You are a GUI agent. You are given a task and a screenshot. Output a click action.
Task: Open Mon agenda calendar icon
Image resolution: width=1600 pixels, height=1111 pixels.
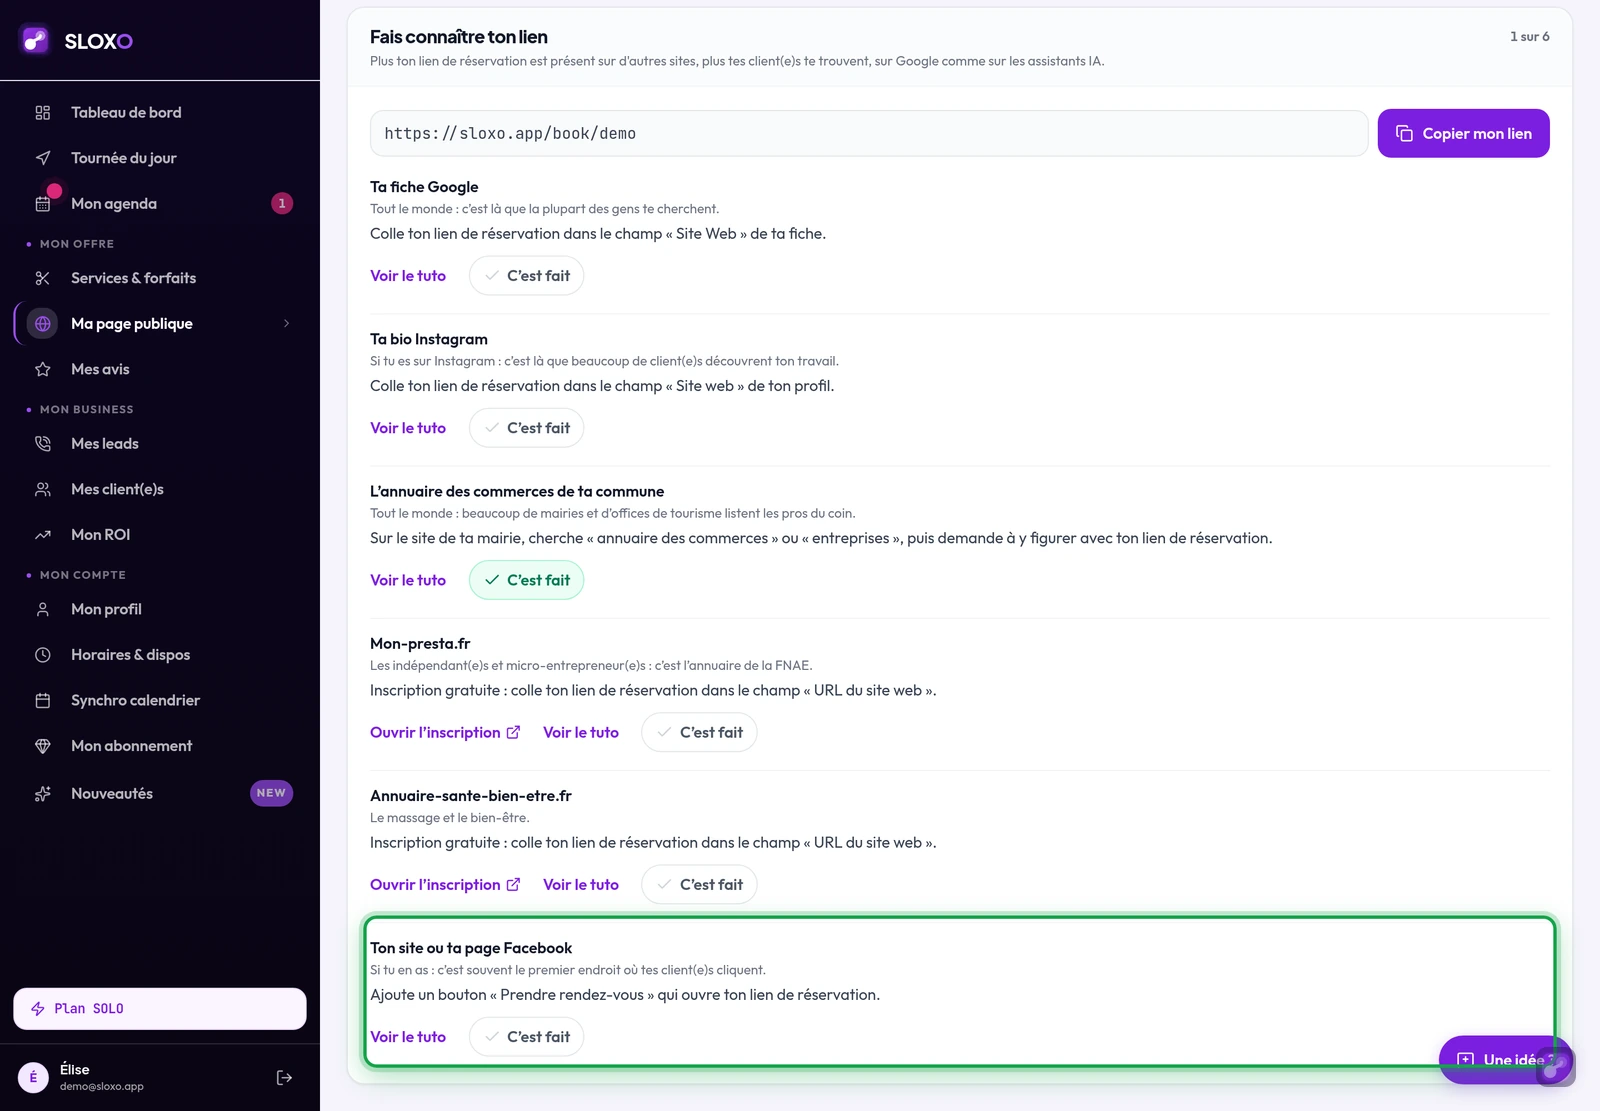tap(43, 204)
